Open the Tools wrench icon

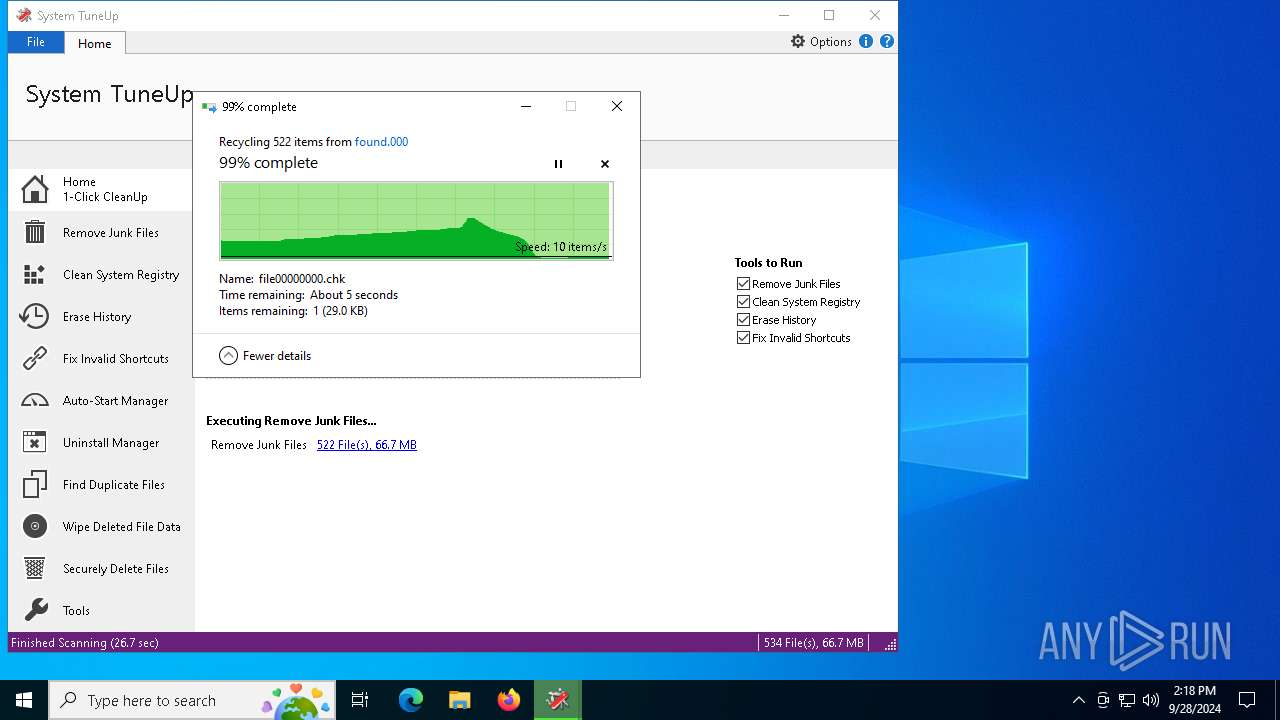(35, 610)
